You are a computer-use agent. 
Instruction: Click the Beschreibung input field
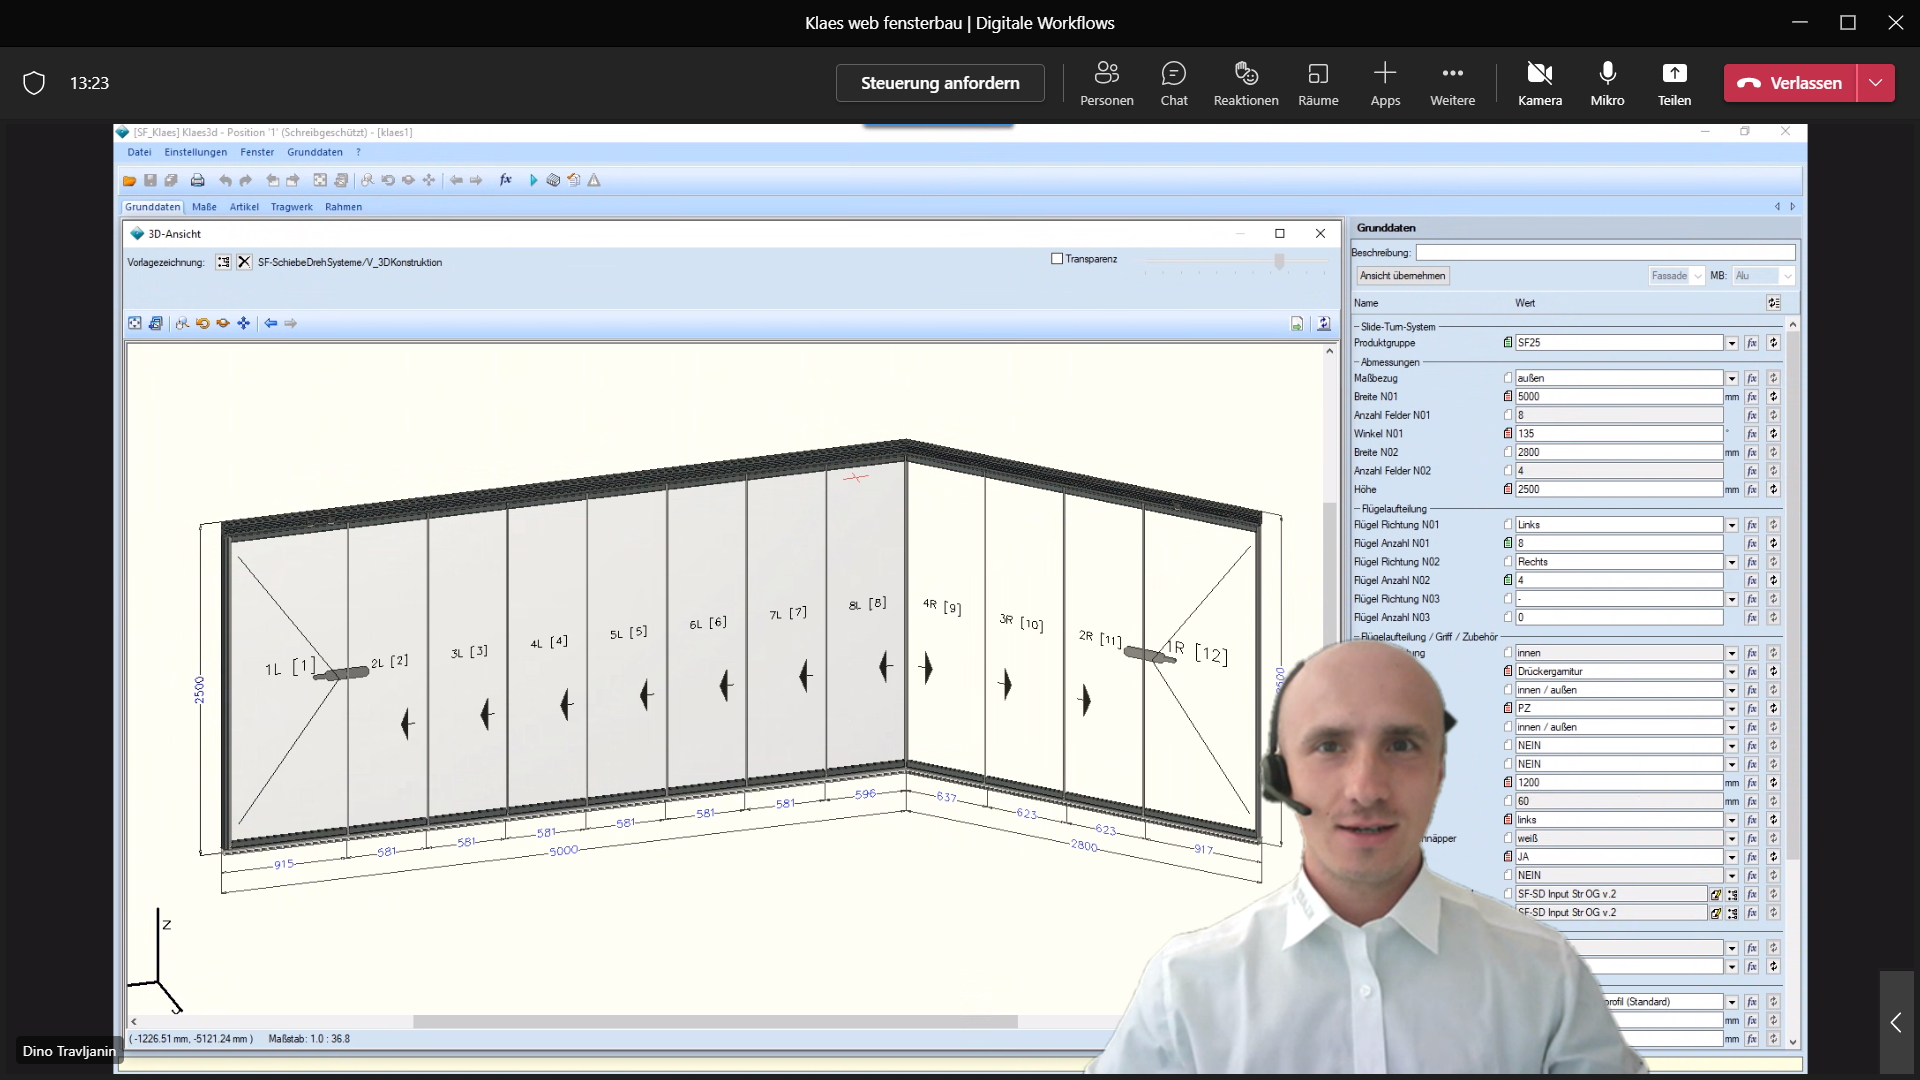(1605, 253)
